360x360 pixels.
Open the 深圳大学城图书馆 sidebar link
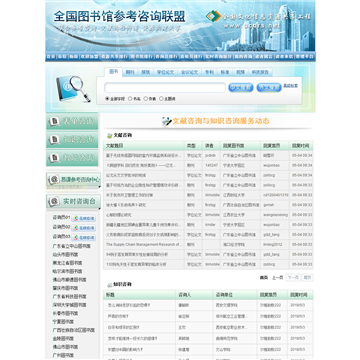click(x=69, y=305)
